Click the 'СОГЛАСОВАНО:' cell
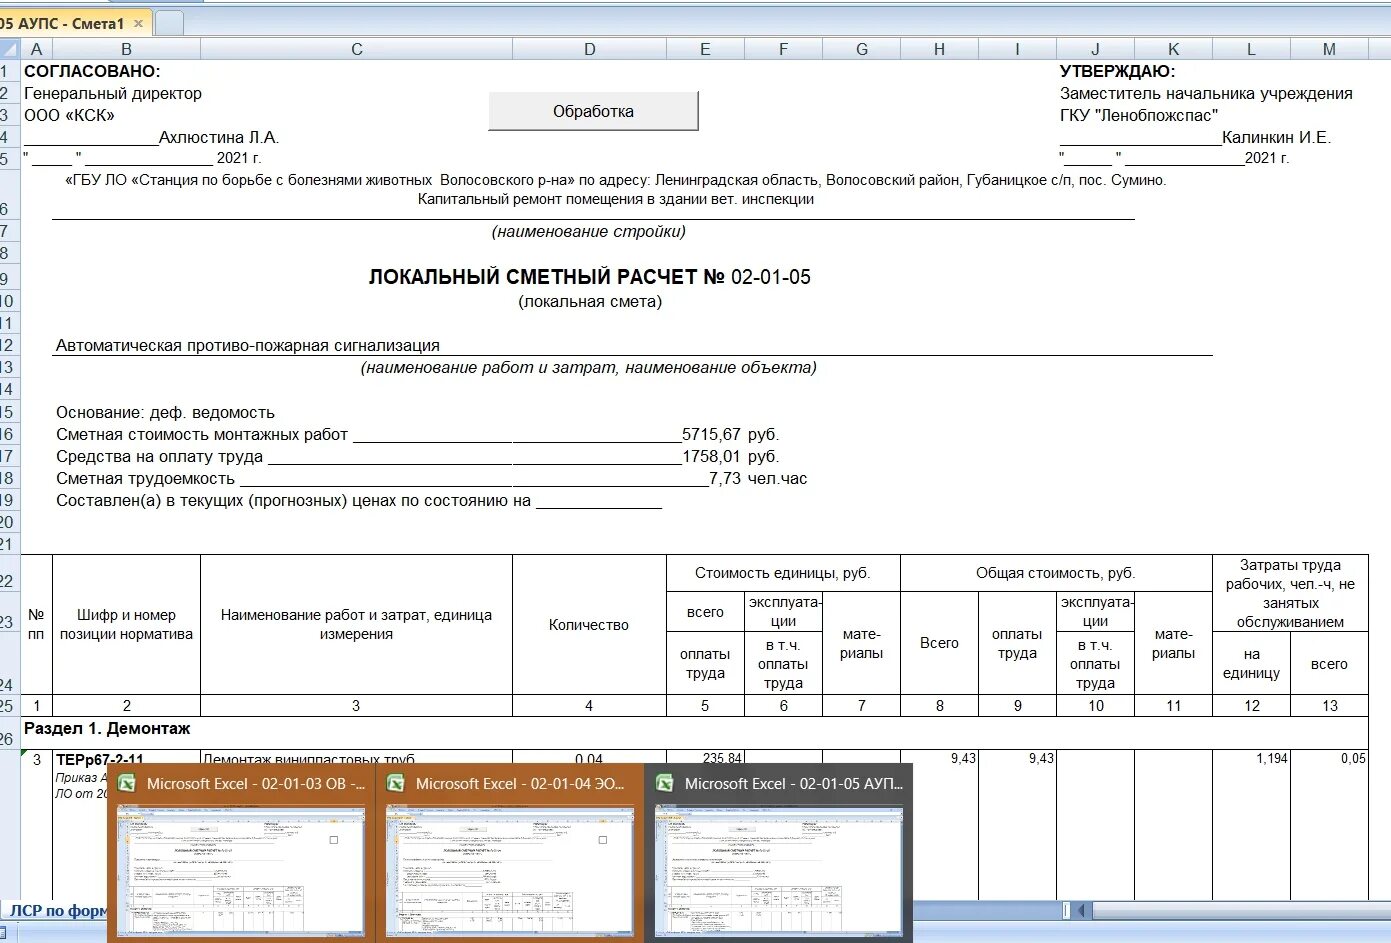The height and width of the screenshot is (943, 1391). pyautogui.click(x=92, y=71)
